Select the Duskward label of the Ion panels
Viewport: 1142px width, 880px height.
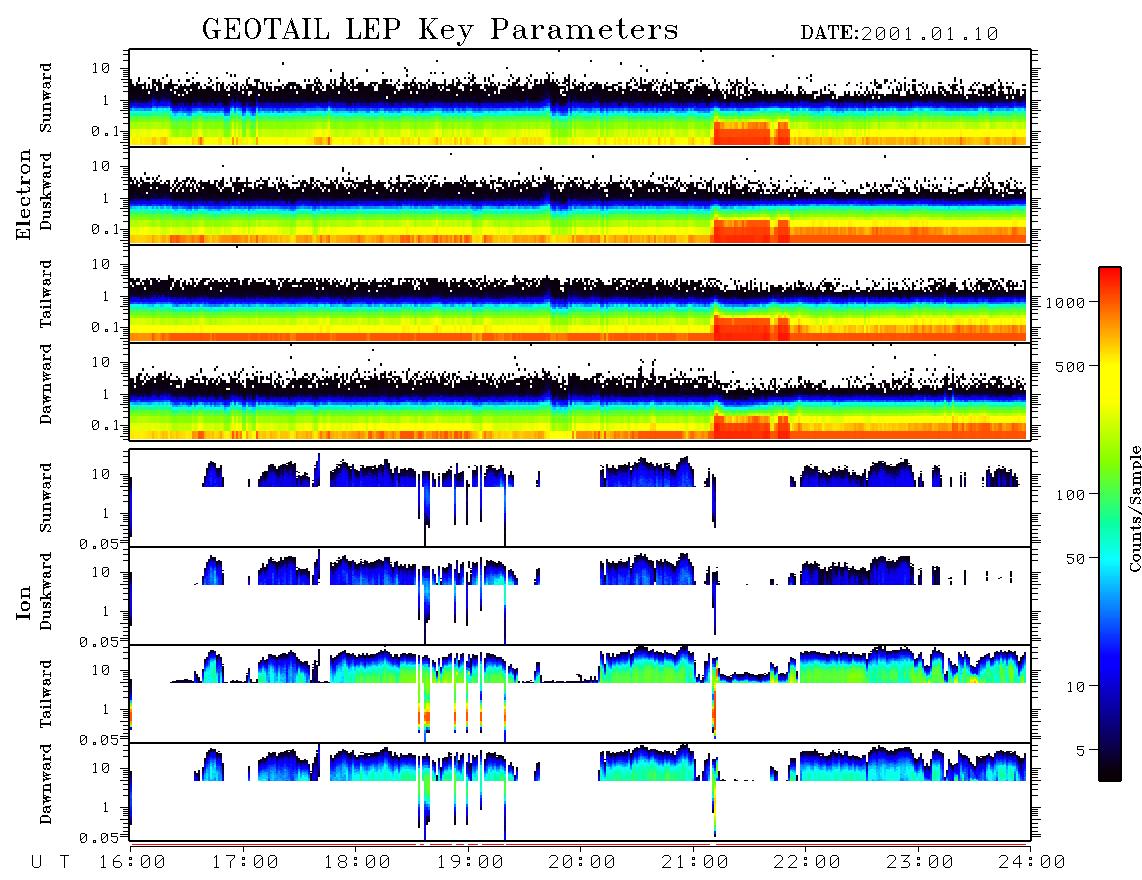pos(46,591)
